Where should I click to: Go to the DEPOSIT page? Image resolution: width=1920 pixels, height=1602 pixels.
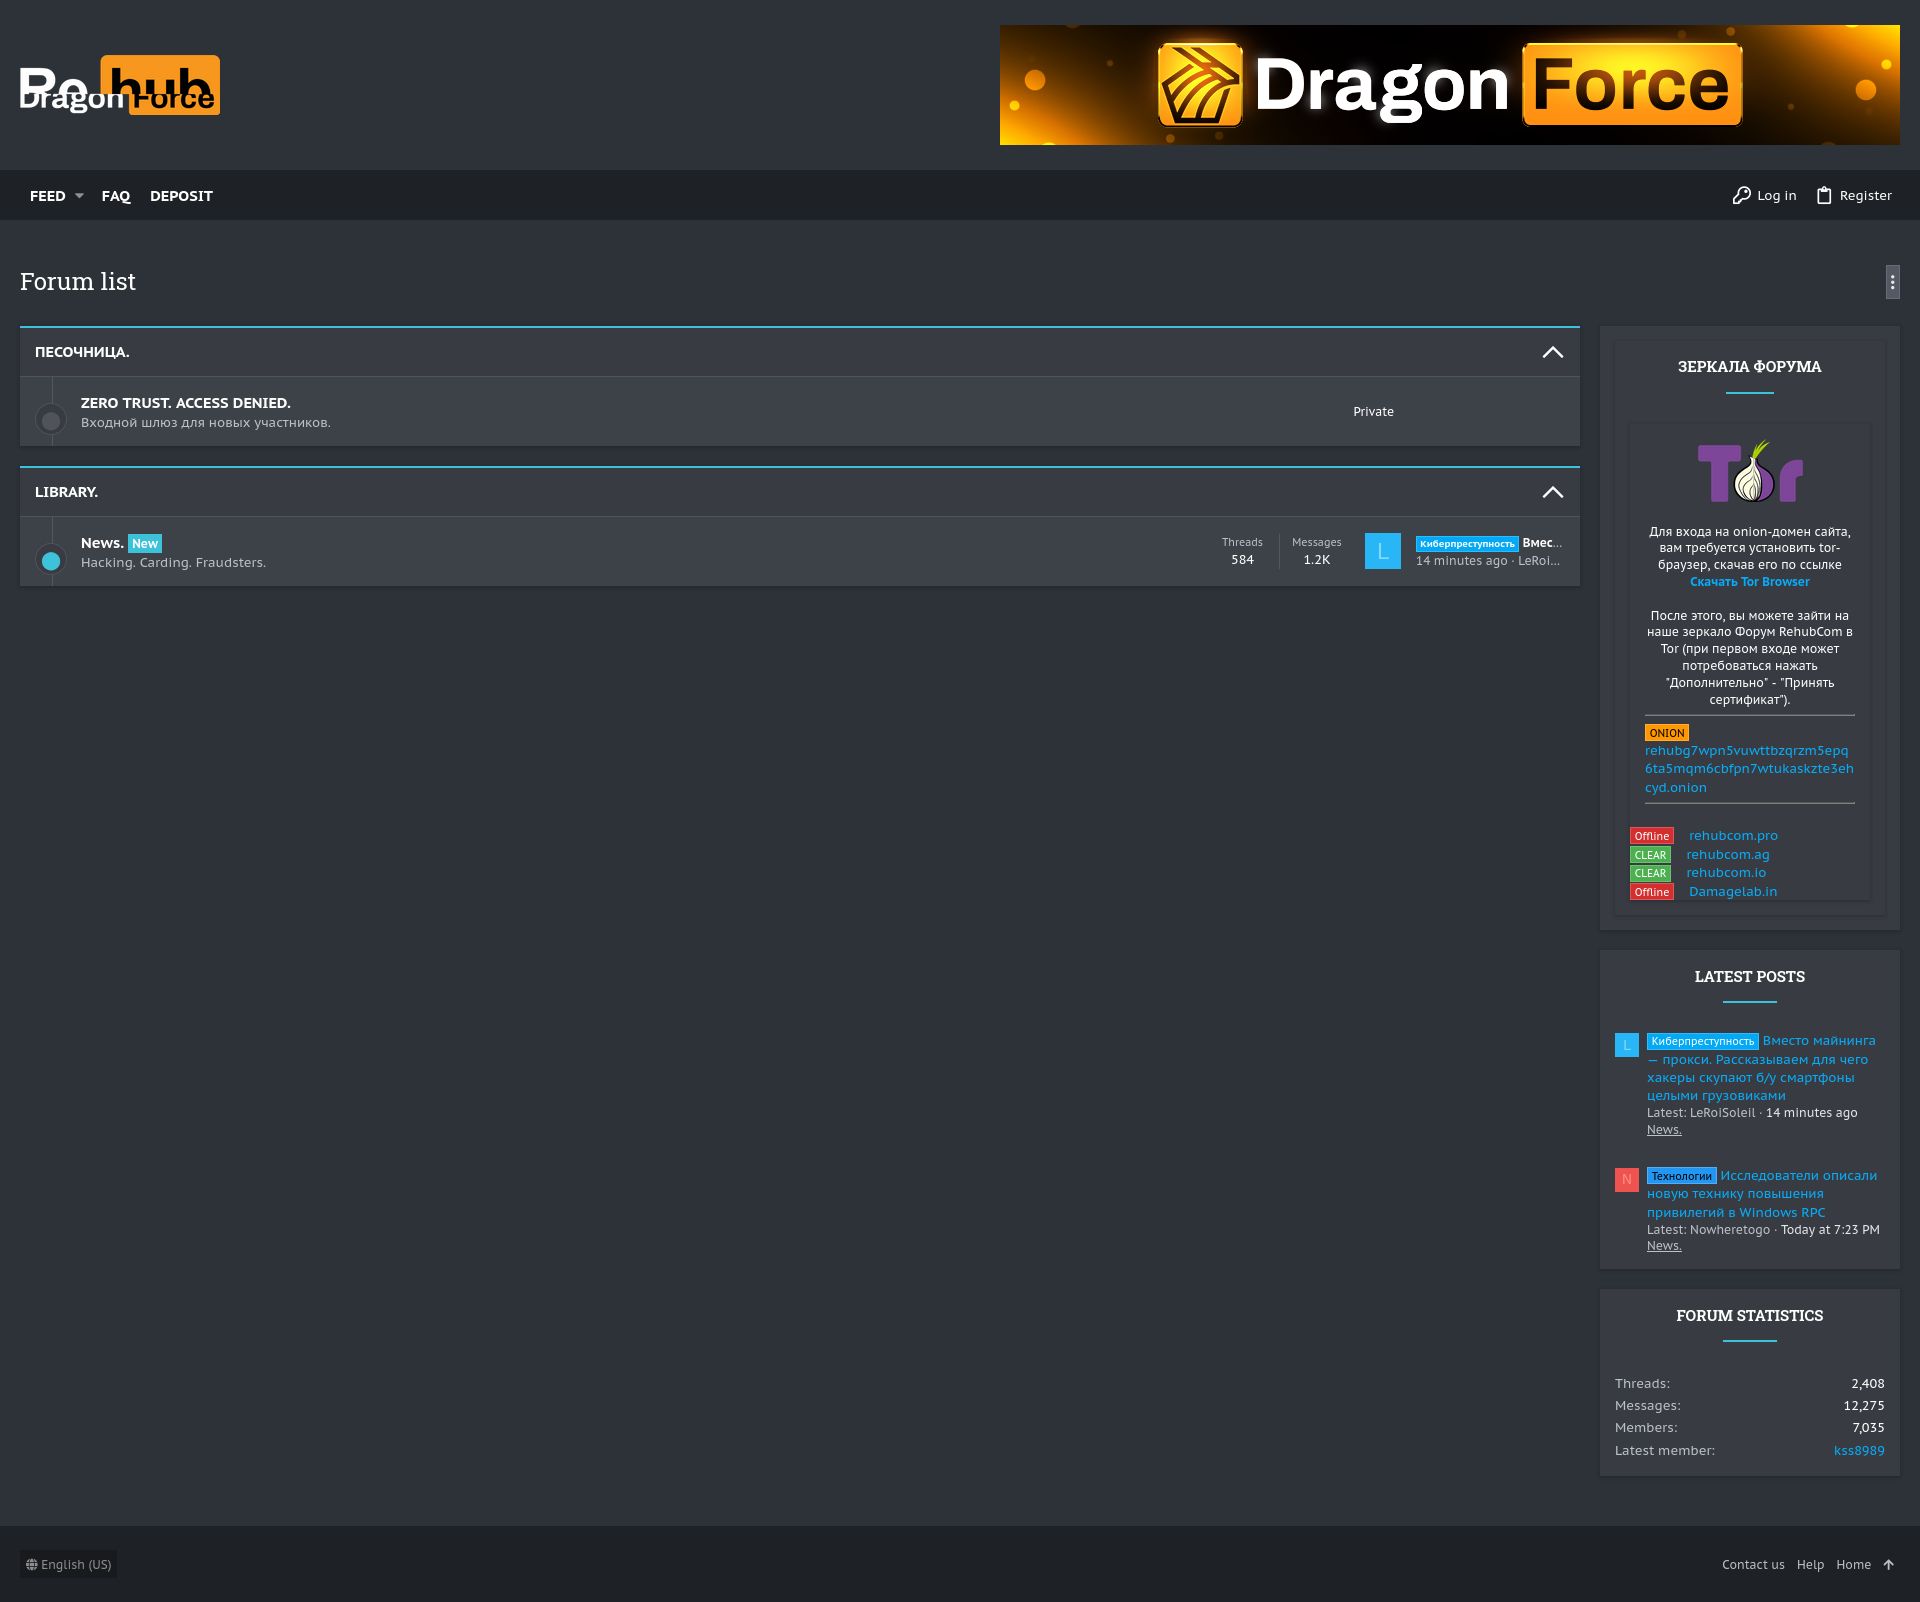tap(181, 196)
